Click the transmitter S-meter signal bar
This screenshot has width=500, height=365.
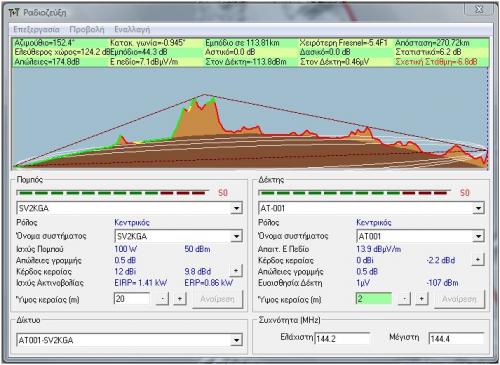(113, 193)
